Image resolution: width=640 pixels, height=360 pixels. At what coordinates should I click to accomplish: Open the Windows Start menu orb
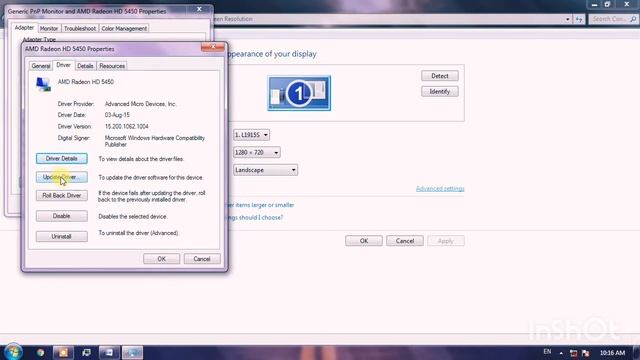(13, 352)
